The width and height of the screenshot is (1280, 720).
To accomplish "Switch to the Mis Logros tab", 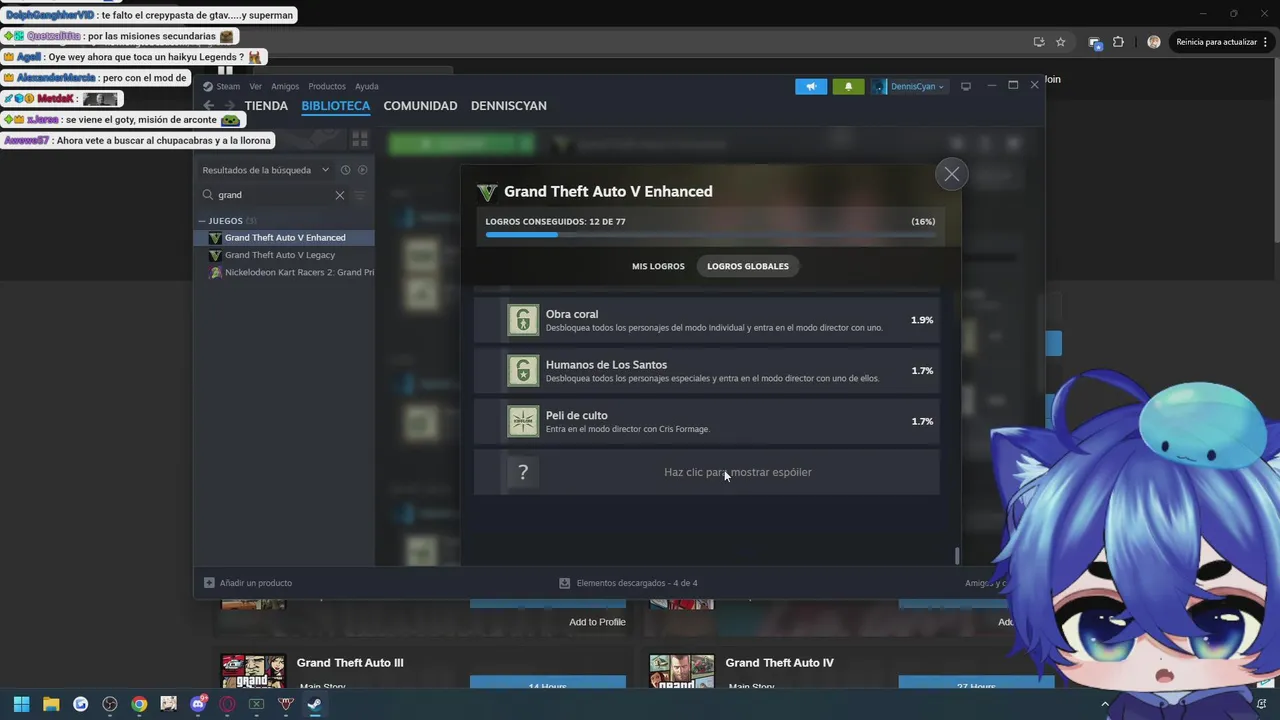I will [x=658, y=266].
